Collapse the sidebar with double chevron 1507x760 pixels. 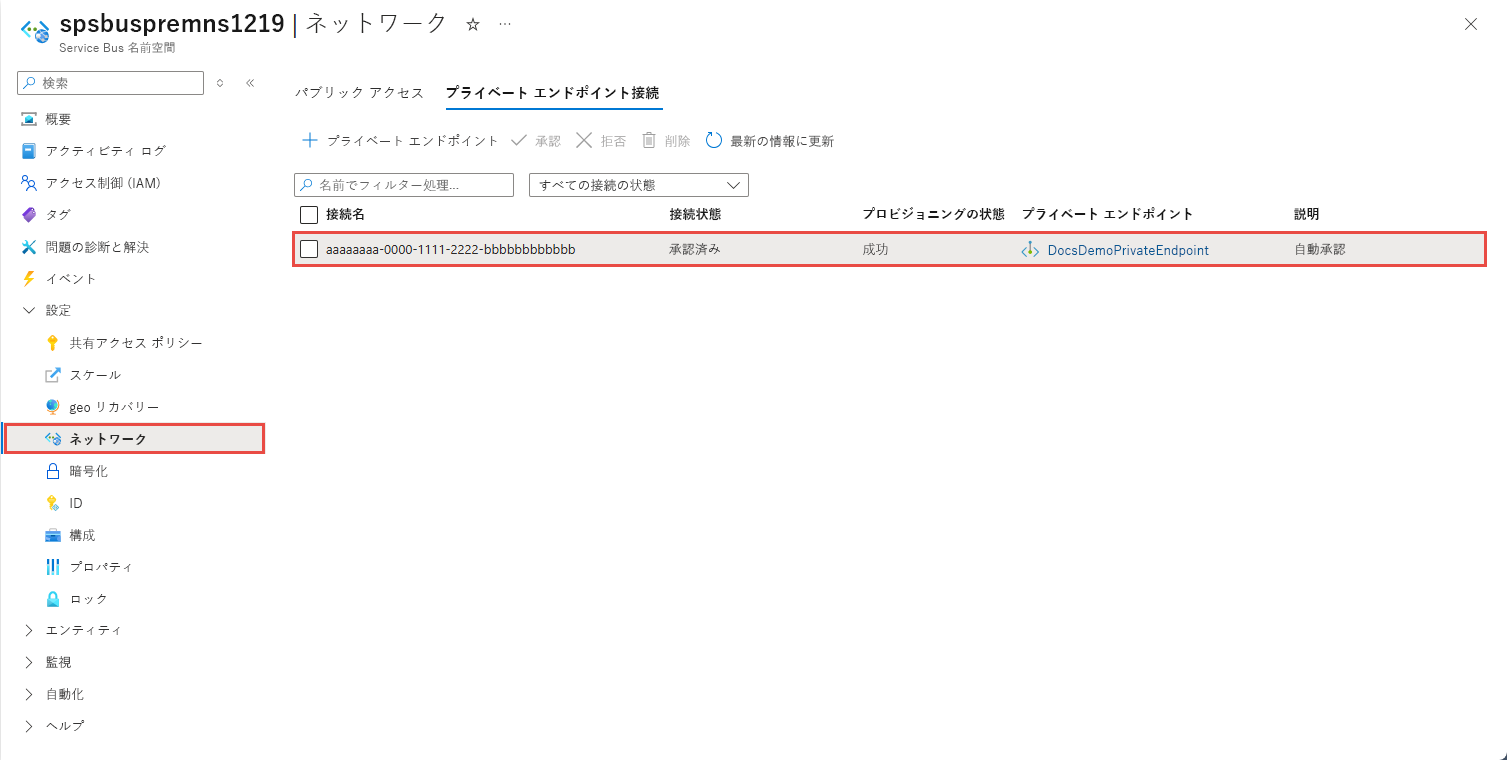click(250, 83)
